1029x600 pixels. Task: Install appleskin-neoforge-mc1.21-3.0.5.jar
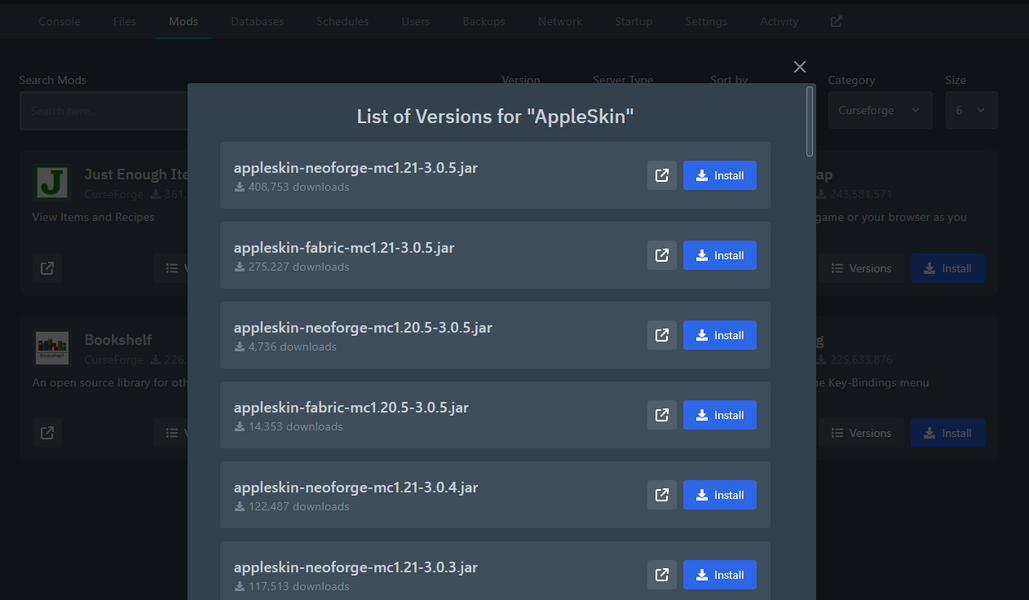click(719, 175)
